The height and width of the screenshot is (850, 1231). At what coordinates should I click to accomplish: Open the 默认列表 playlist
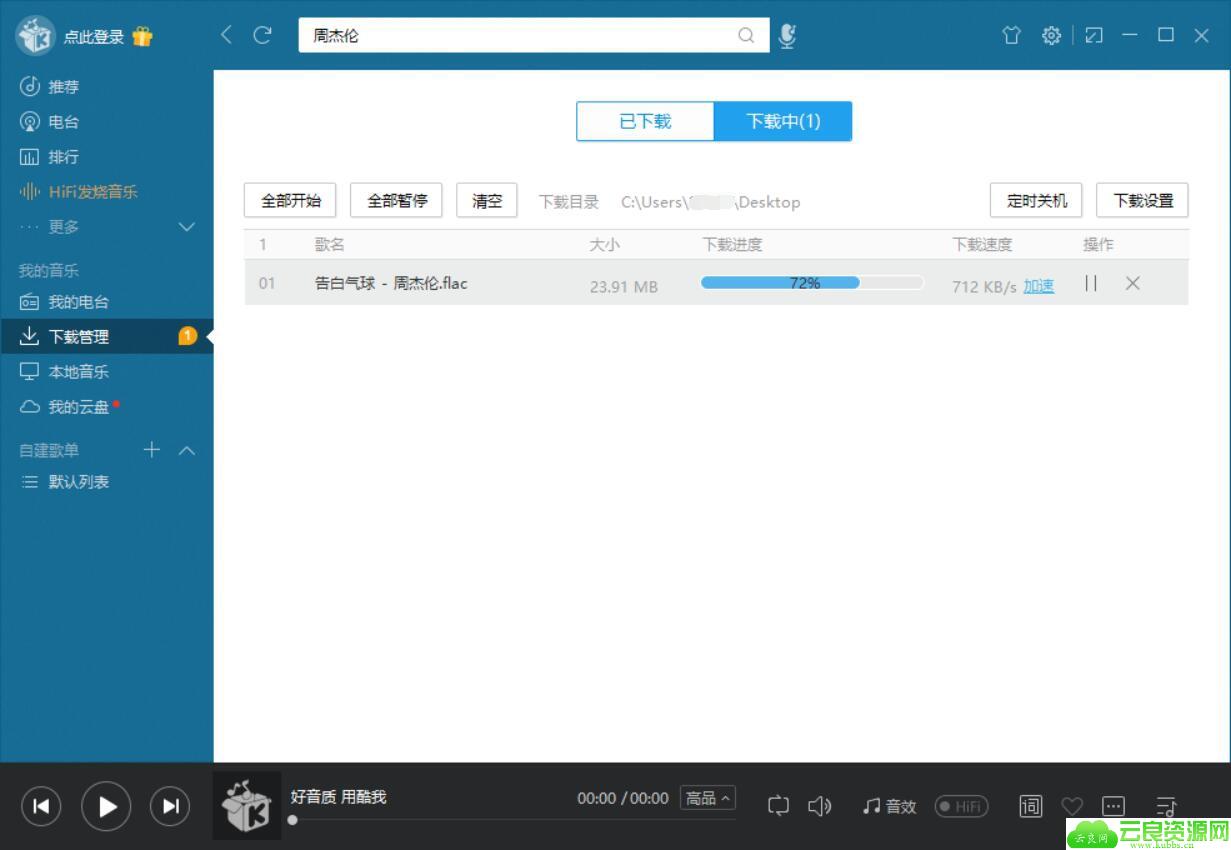click(78, 482)
